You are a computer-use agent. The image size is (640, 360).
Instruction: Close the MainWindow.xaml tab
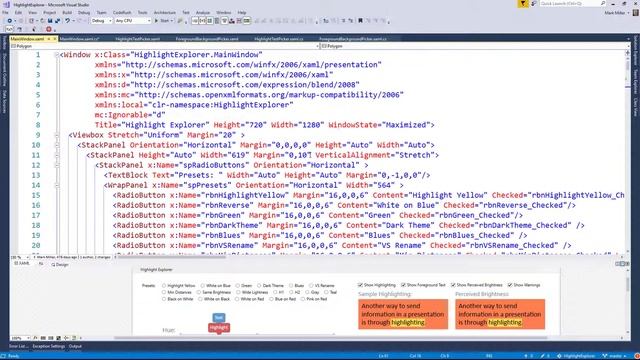click(55, 39)
